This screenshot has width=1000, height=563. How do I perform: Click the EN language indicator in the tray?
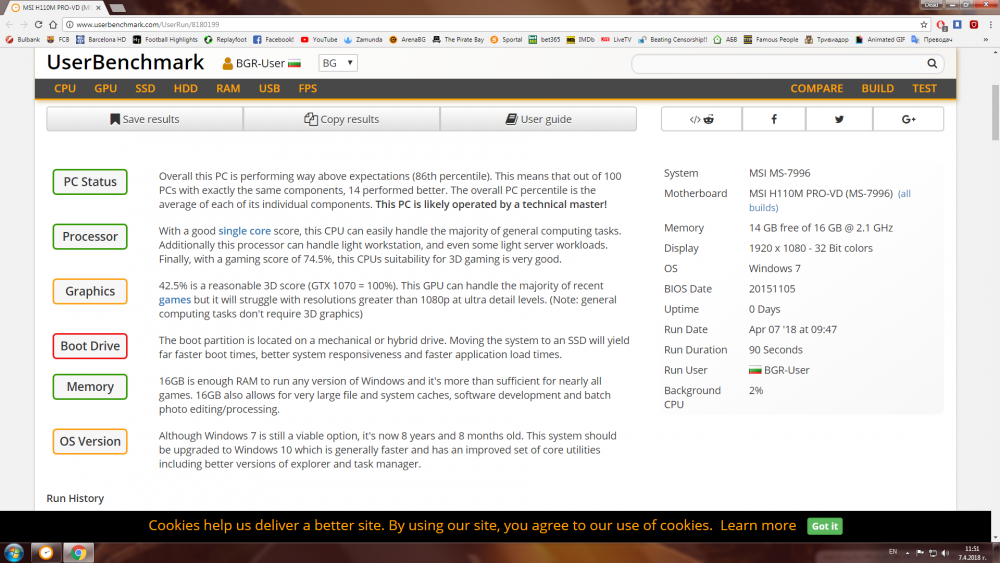[x=892, y=552]
